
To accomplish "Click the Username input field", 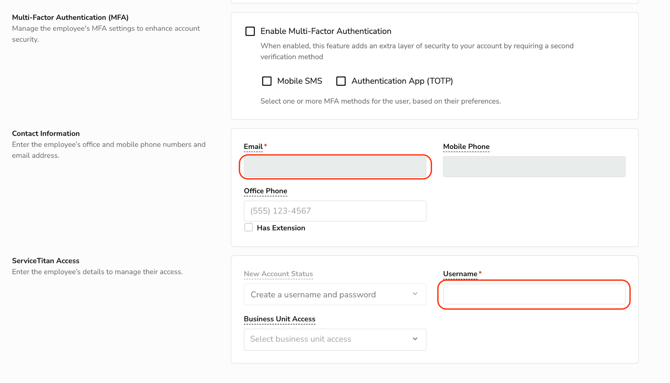I will pos(534,295).
